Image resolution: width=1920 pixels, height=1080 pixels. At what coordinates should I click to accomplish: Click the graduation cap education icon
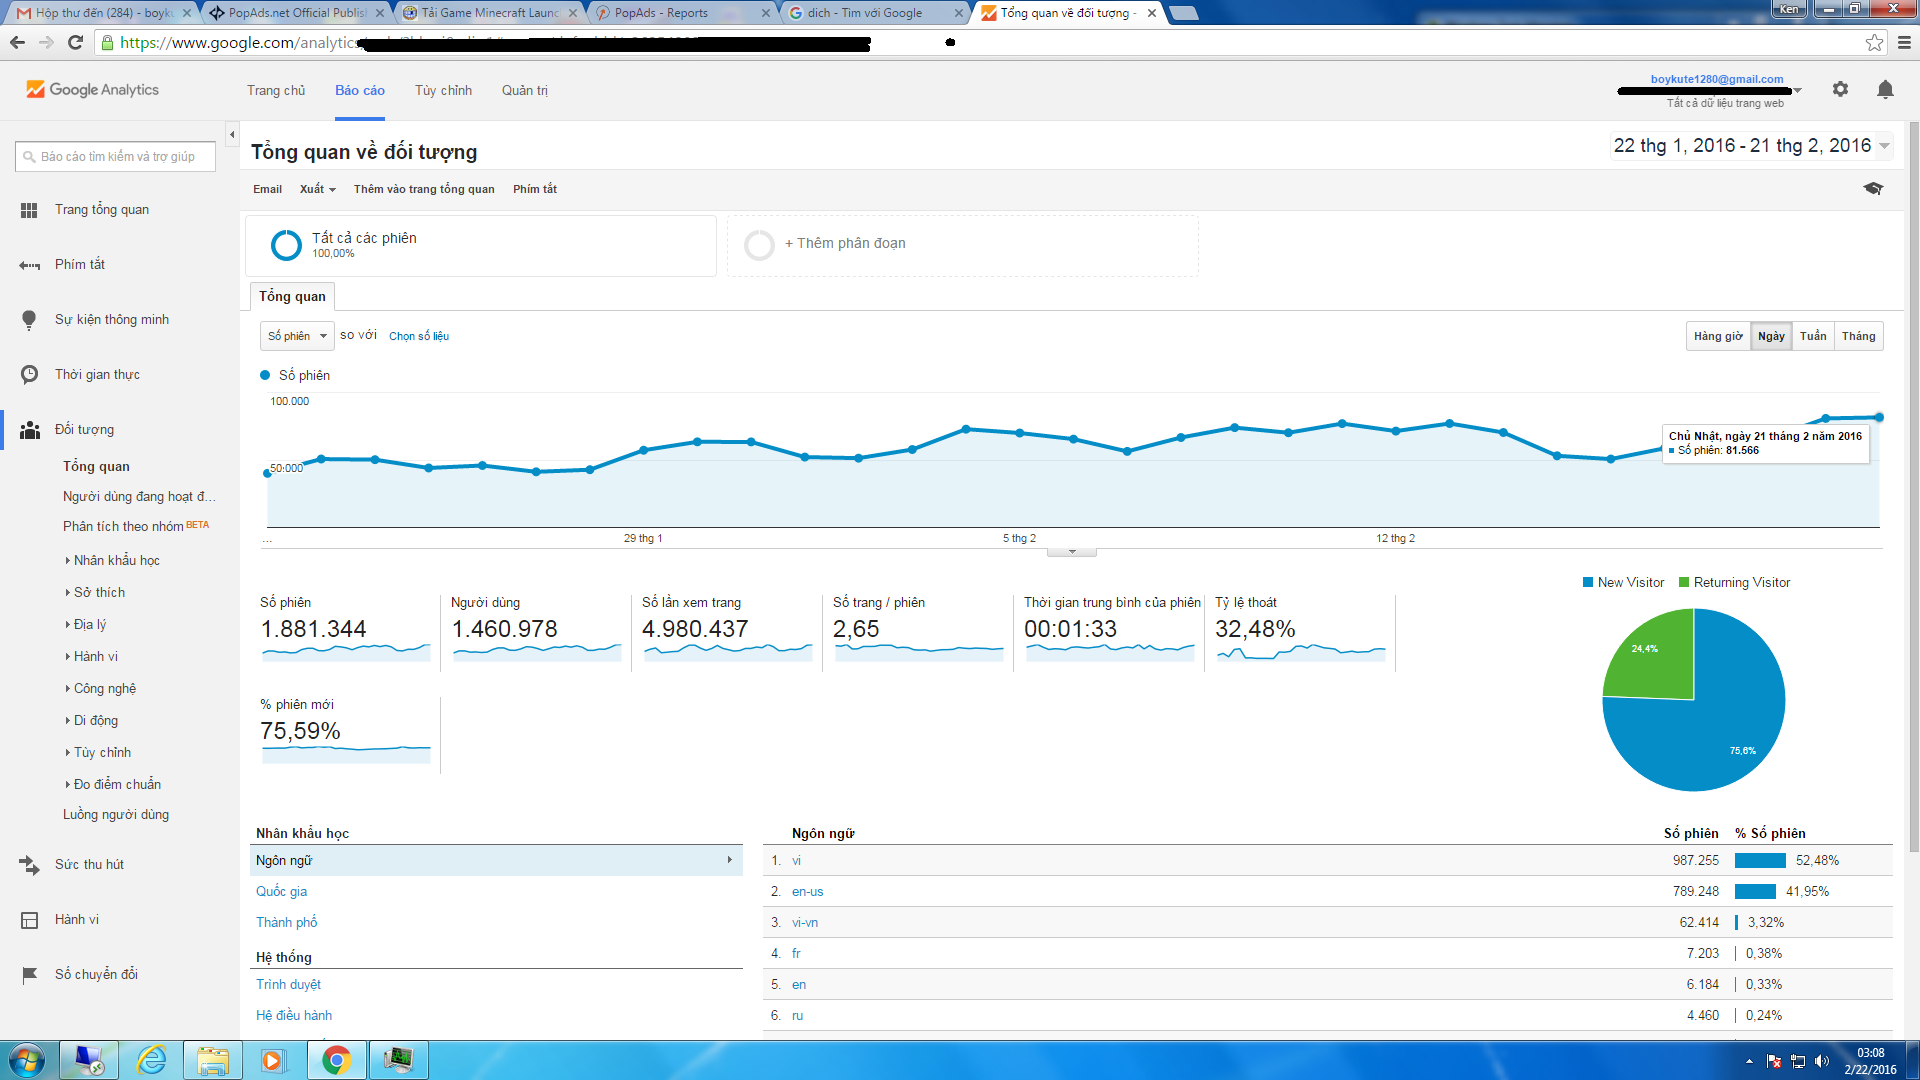[1873, 188]
